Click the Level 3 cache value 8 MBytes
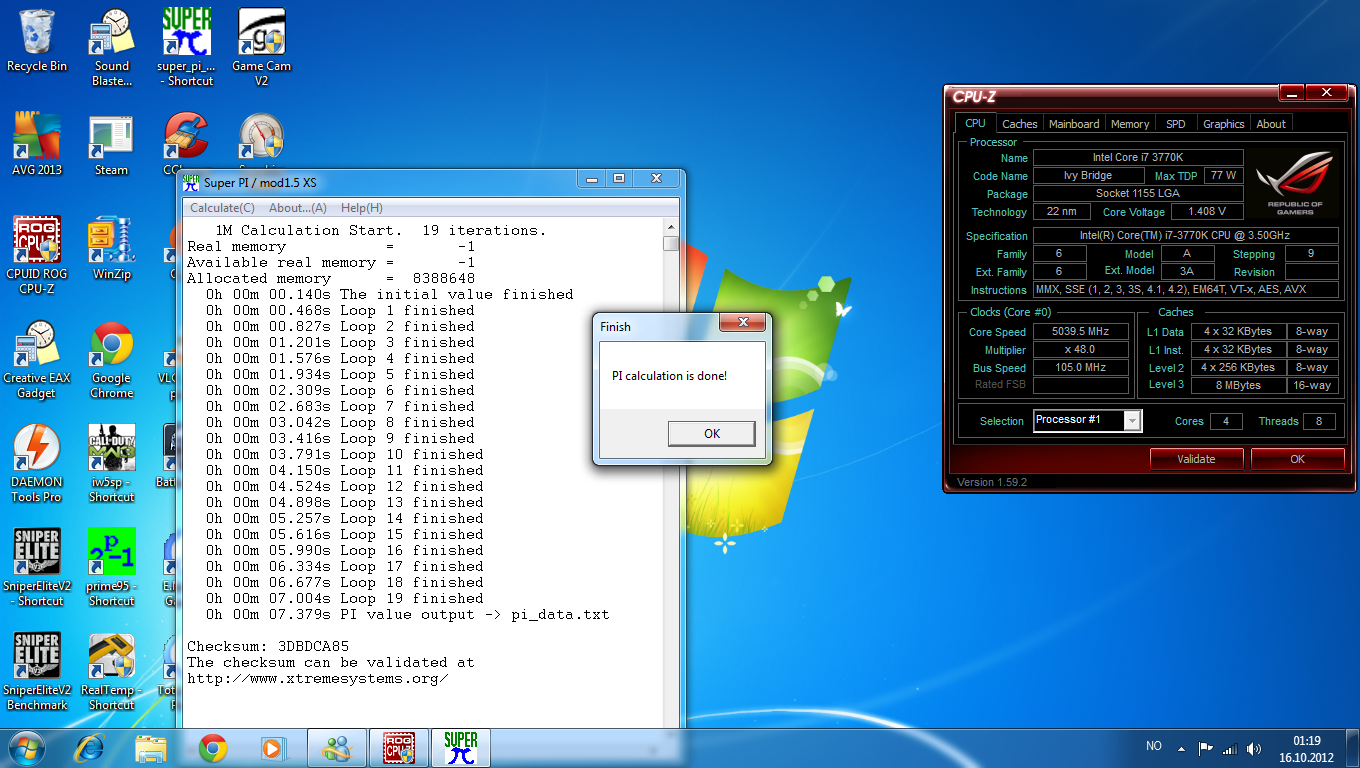The image size is (1360, 768). tap(1239, 385)
